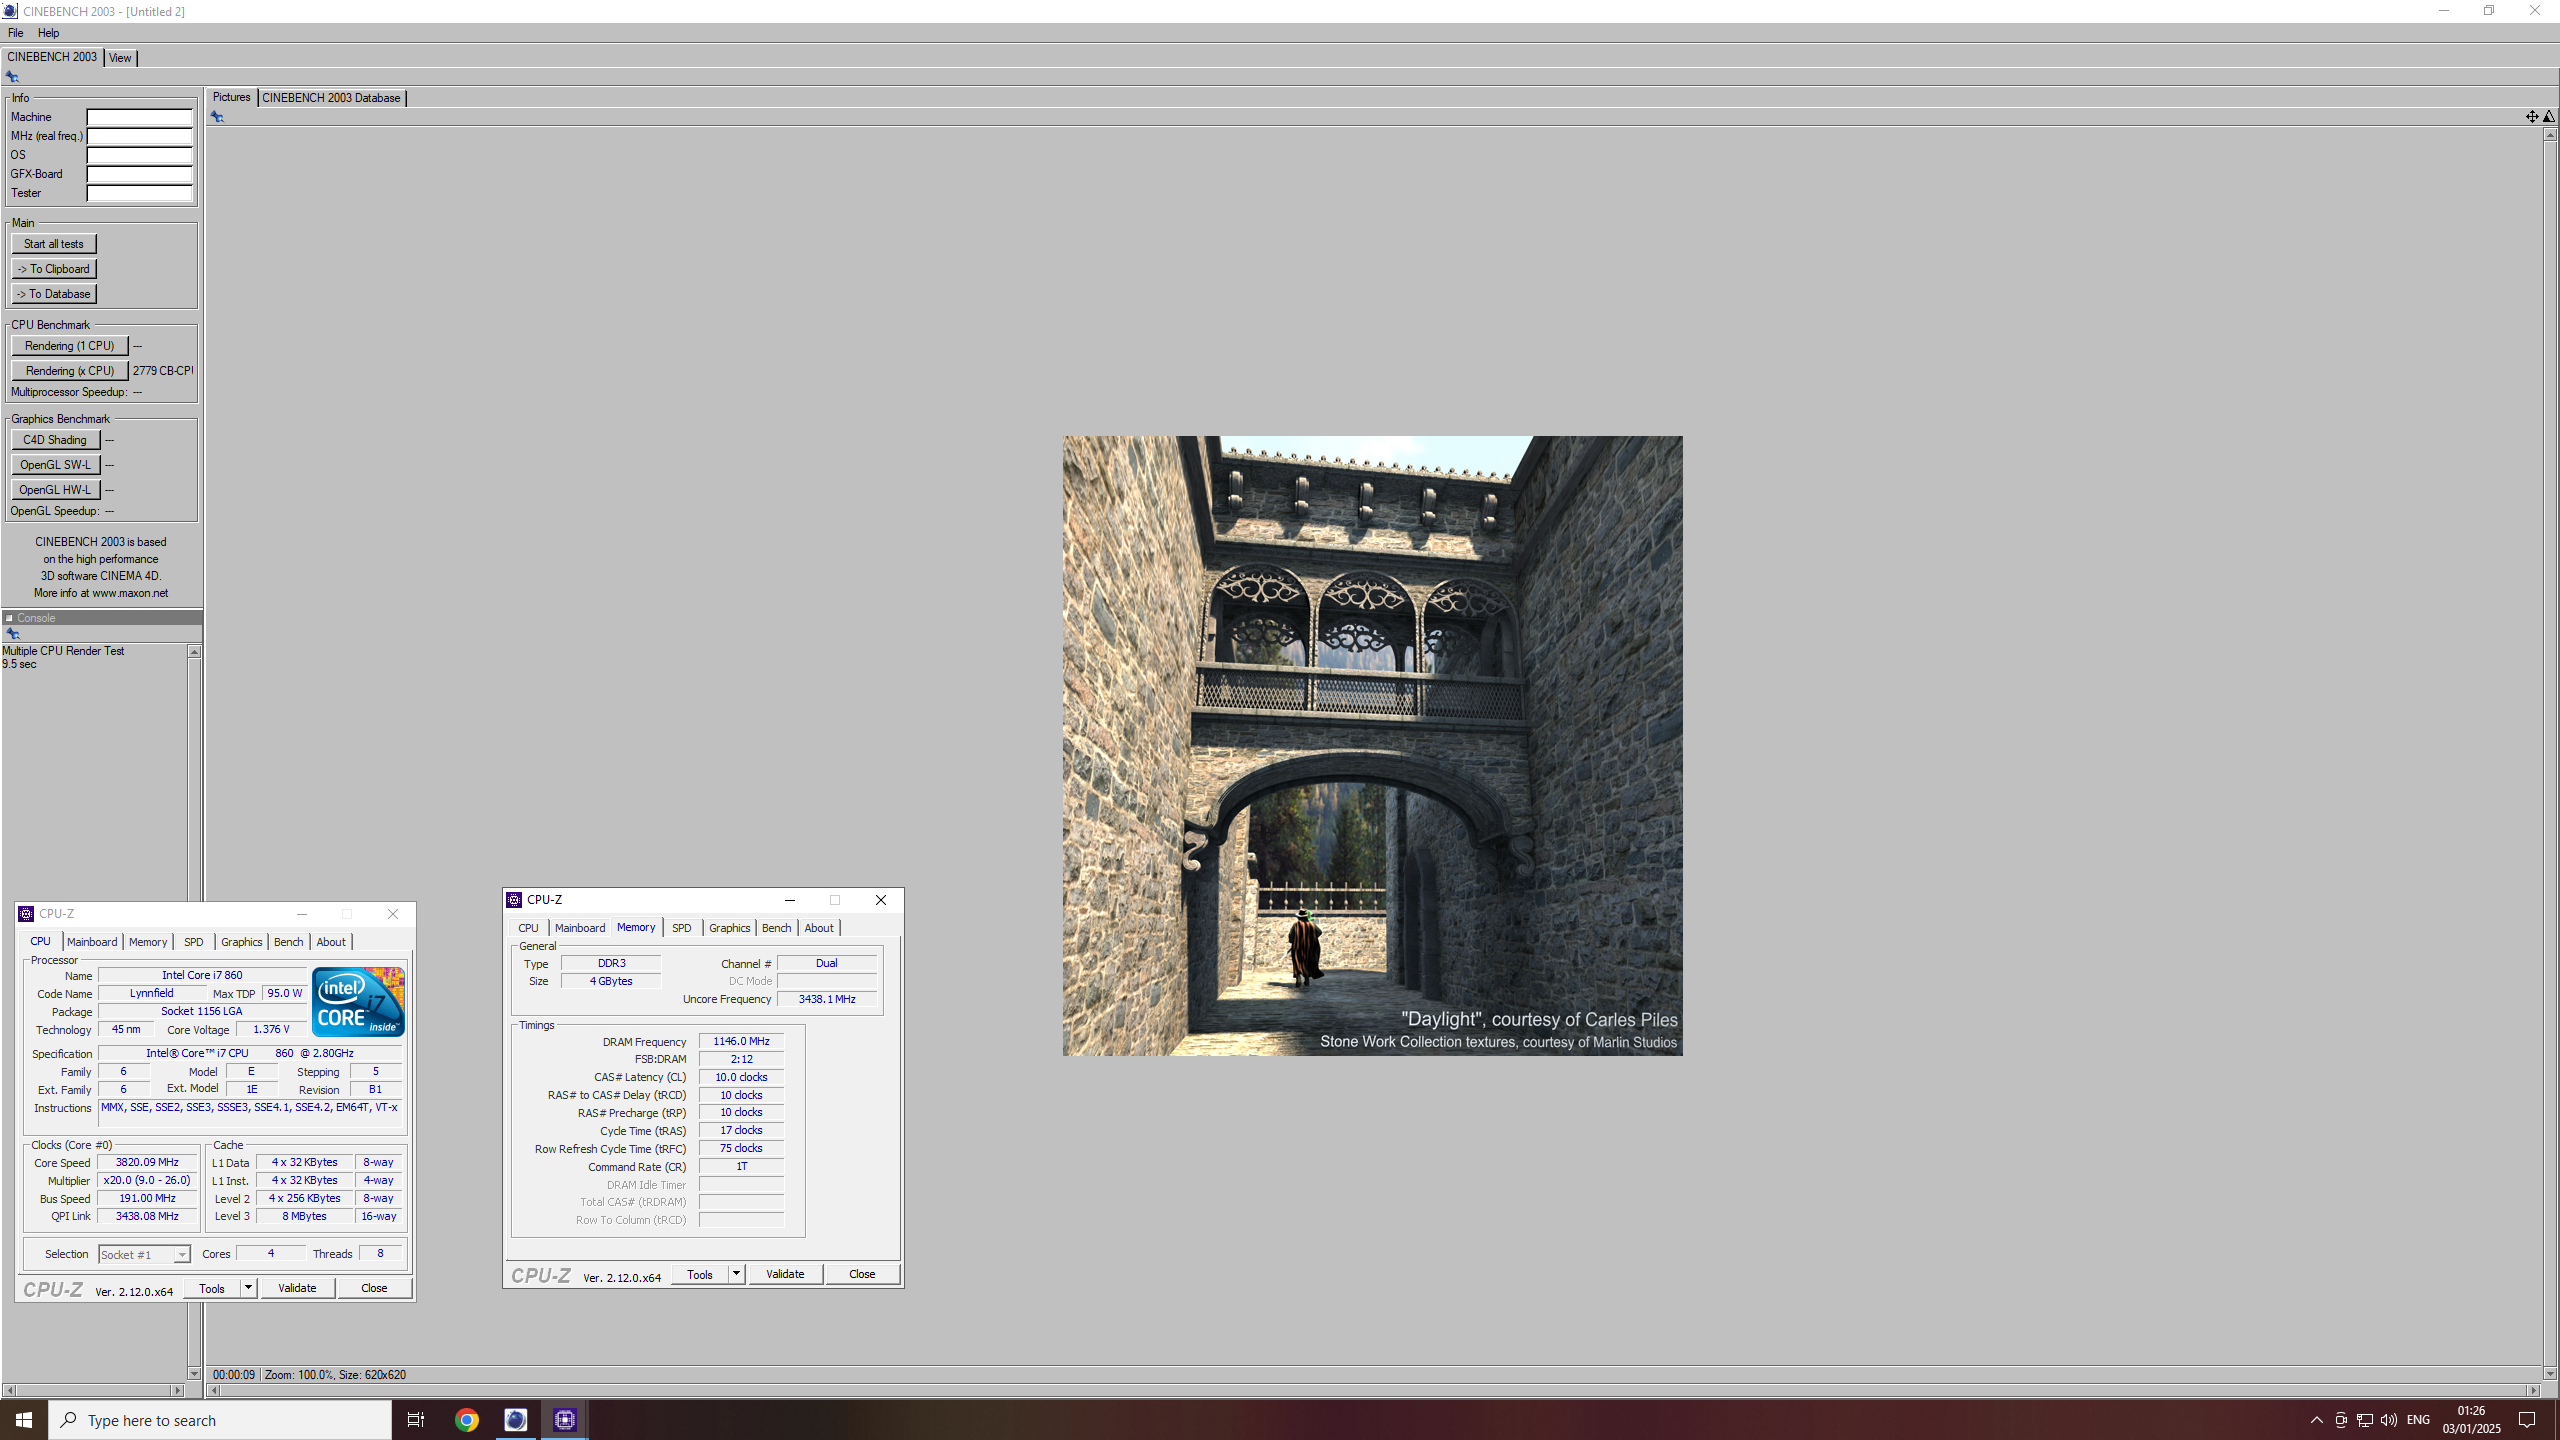Click the Cinebench app icon in title bar
The image size is (2560, 1440).
pos(10,11)
